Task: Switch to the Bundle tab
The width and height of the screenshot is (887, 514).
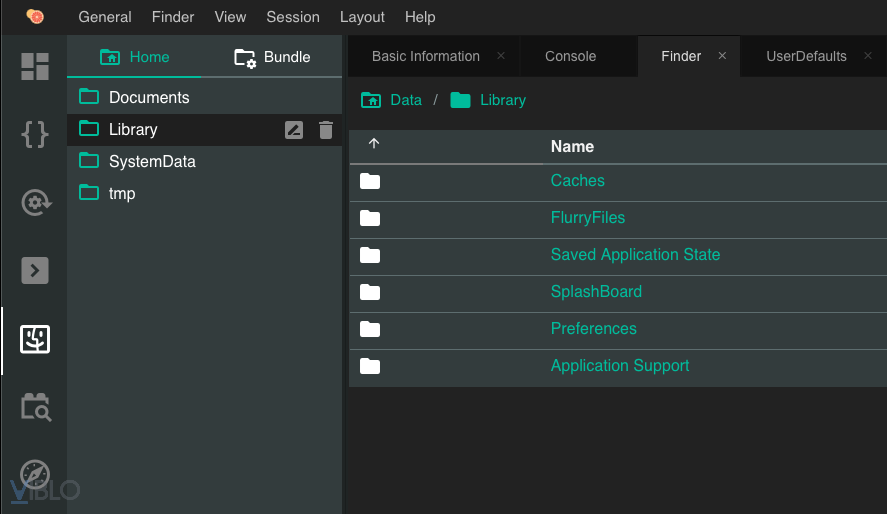Action: coord(272,57)
